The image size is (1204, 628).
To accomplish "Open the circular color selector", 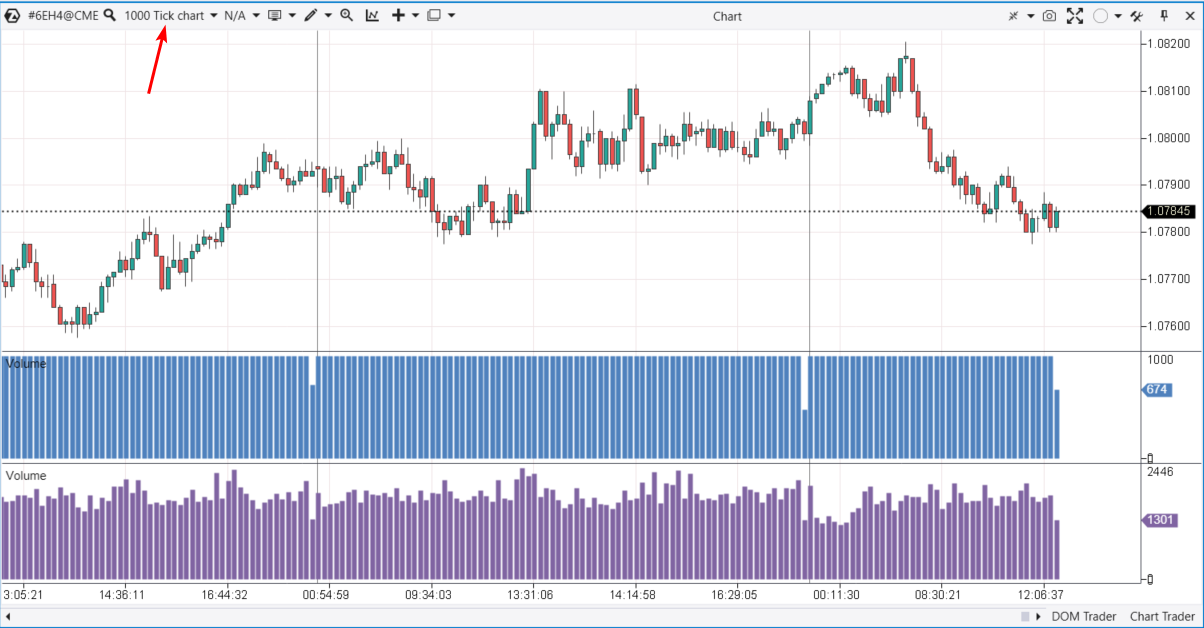I will pyautogui.click(x=1100, y=16).
